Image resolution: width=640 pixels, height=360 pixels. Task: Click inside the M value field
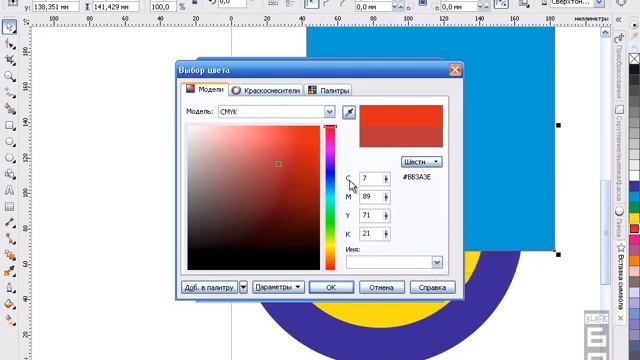tap(371, 197)
